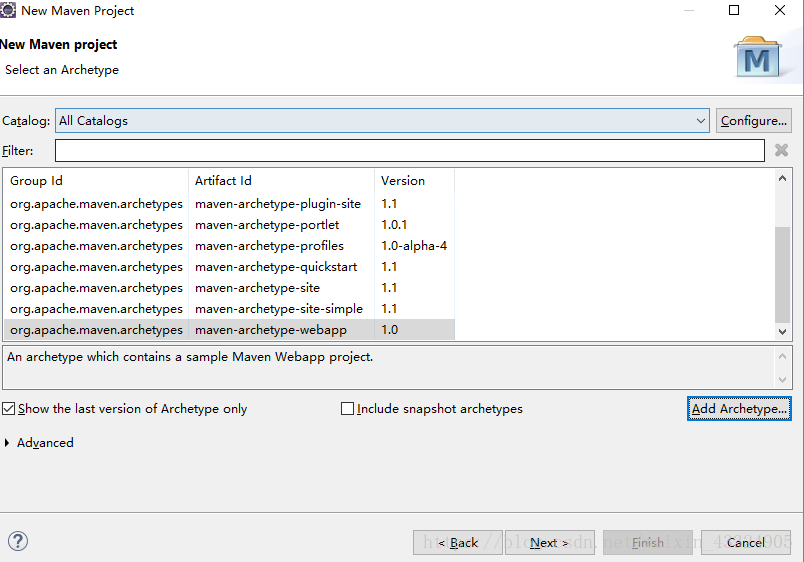Maximize the New Maven Project window
The image size is (804, 562).
[x=734, y=10]
